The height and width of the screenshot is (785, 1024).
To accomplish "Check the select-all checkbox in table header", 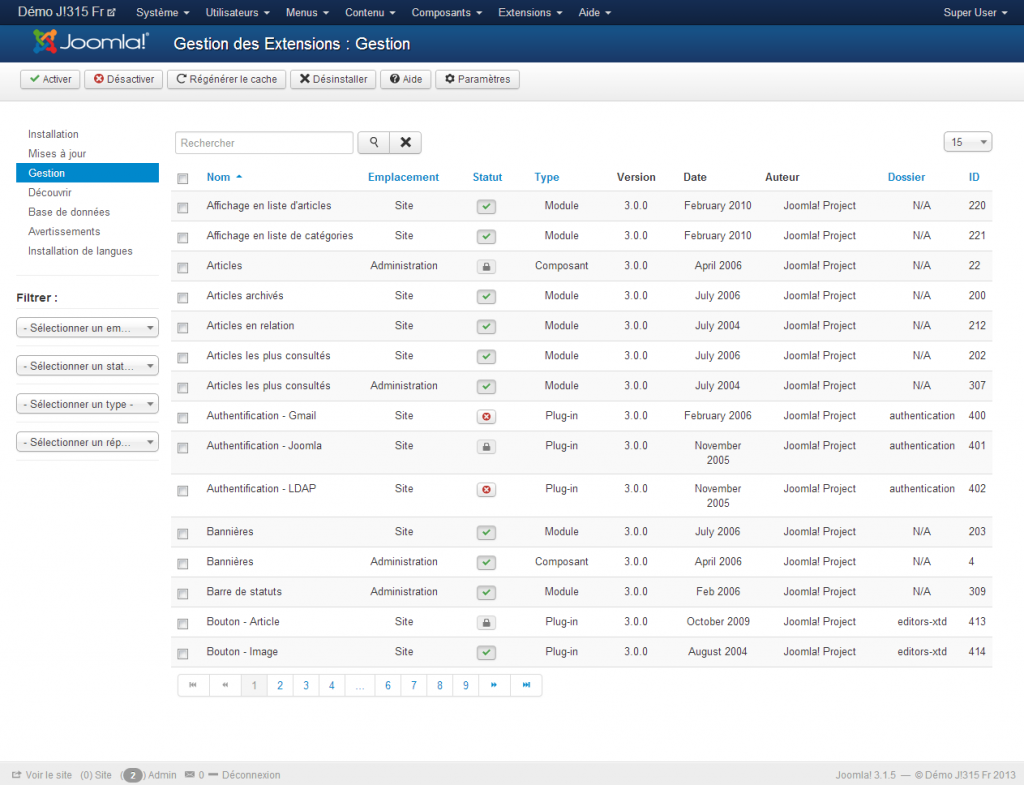I will coord(182,179).
